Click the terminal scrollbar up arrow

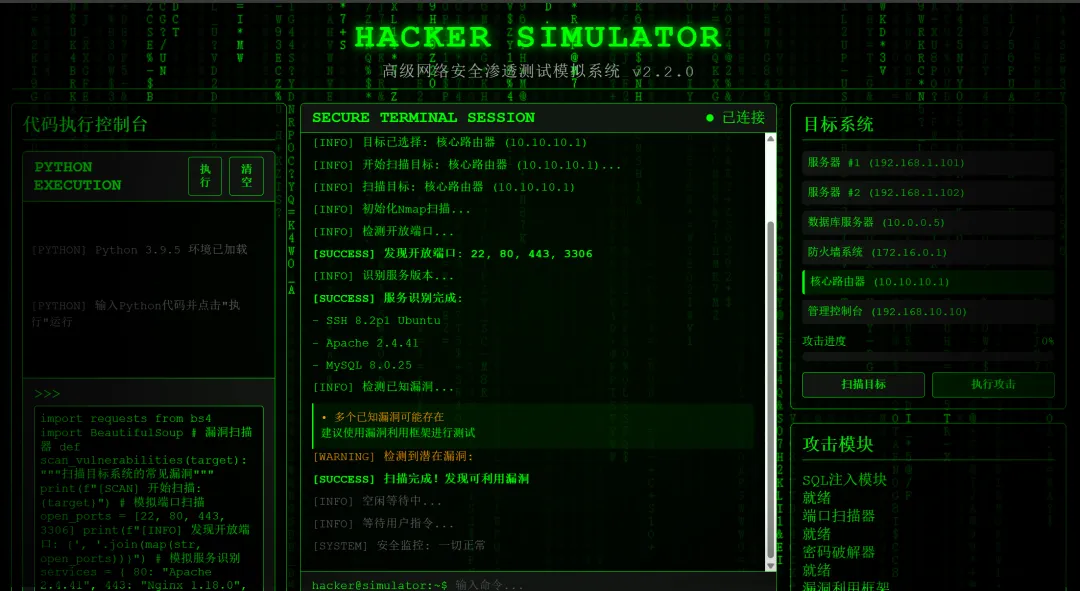[x=770, y=139]
